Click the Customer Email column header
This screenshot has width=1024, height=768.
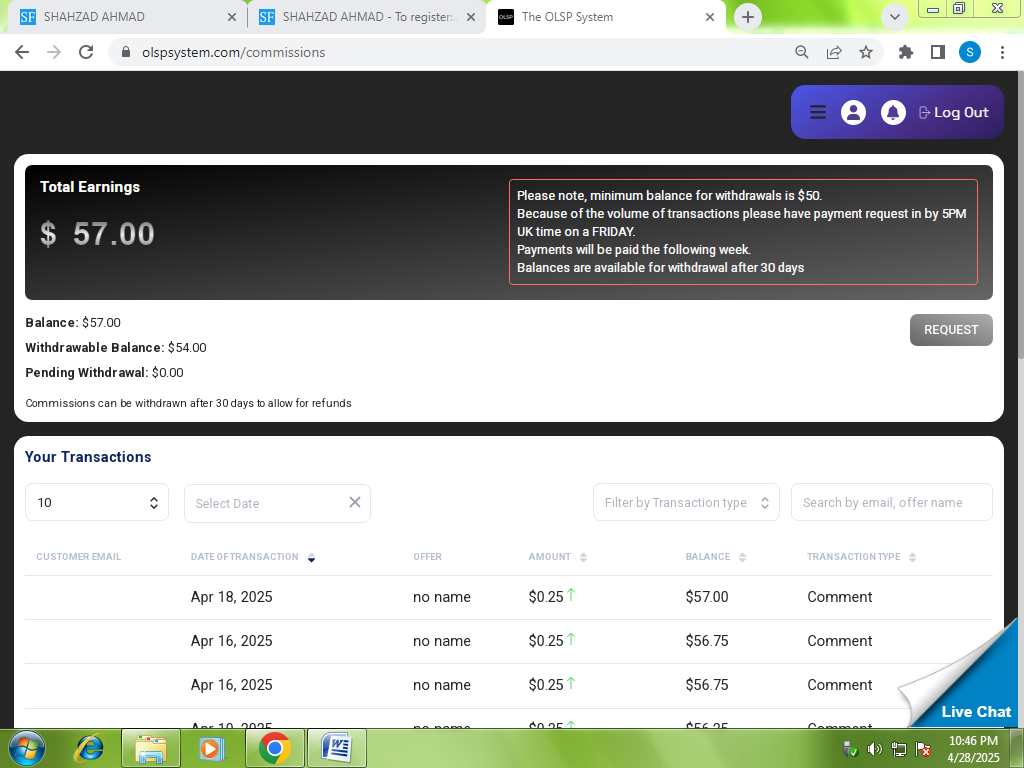coord(78,557)
